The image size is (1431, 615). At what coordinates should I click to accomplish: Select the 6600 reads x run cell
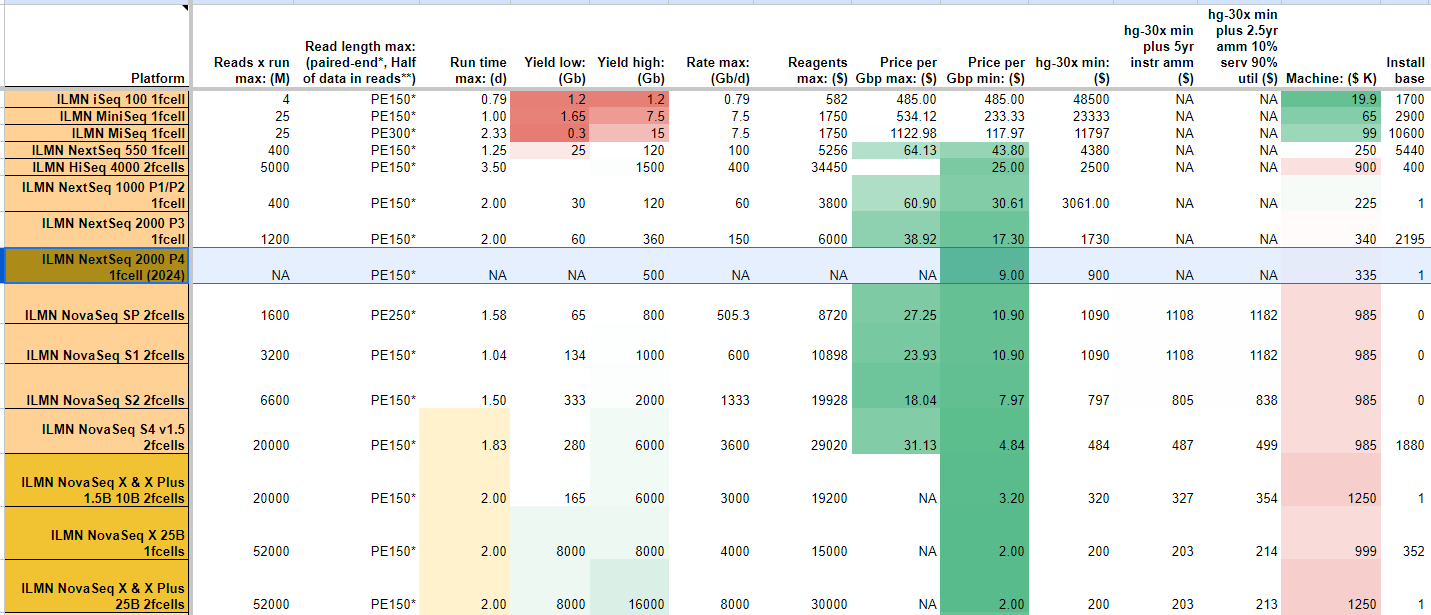tap(243, 386)
